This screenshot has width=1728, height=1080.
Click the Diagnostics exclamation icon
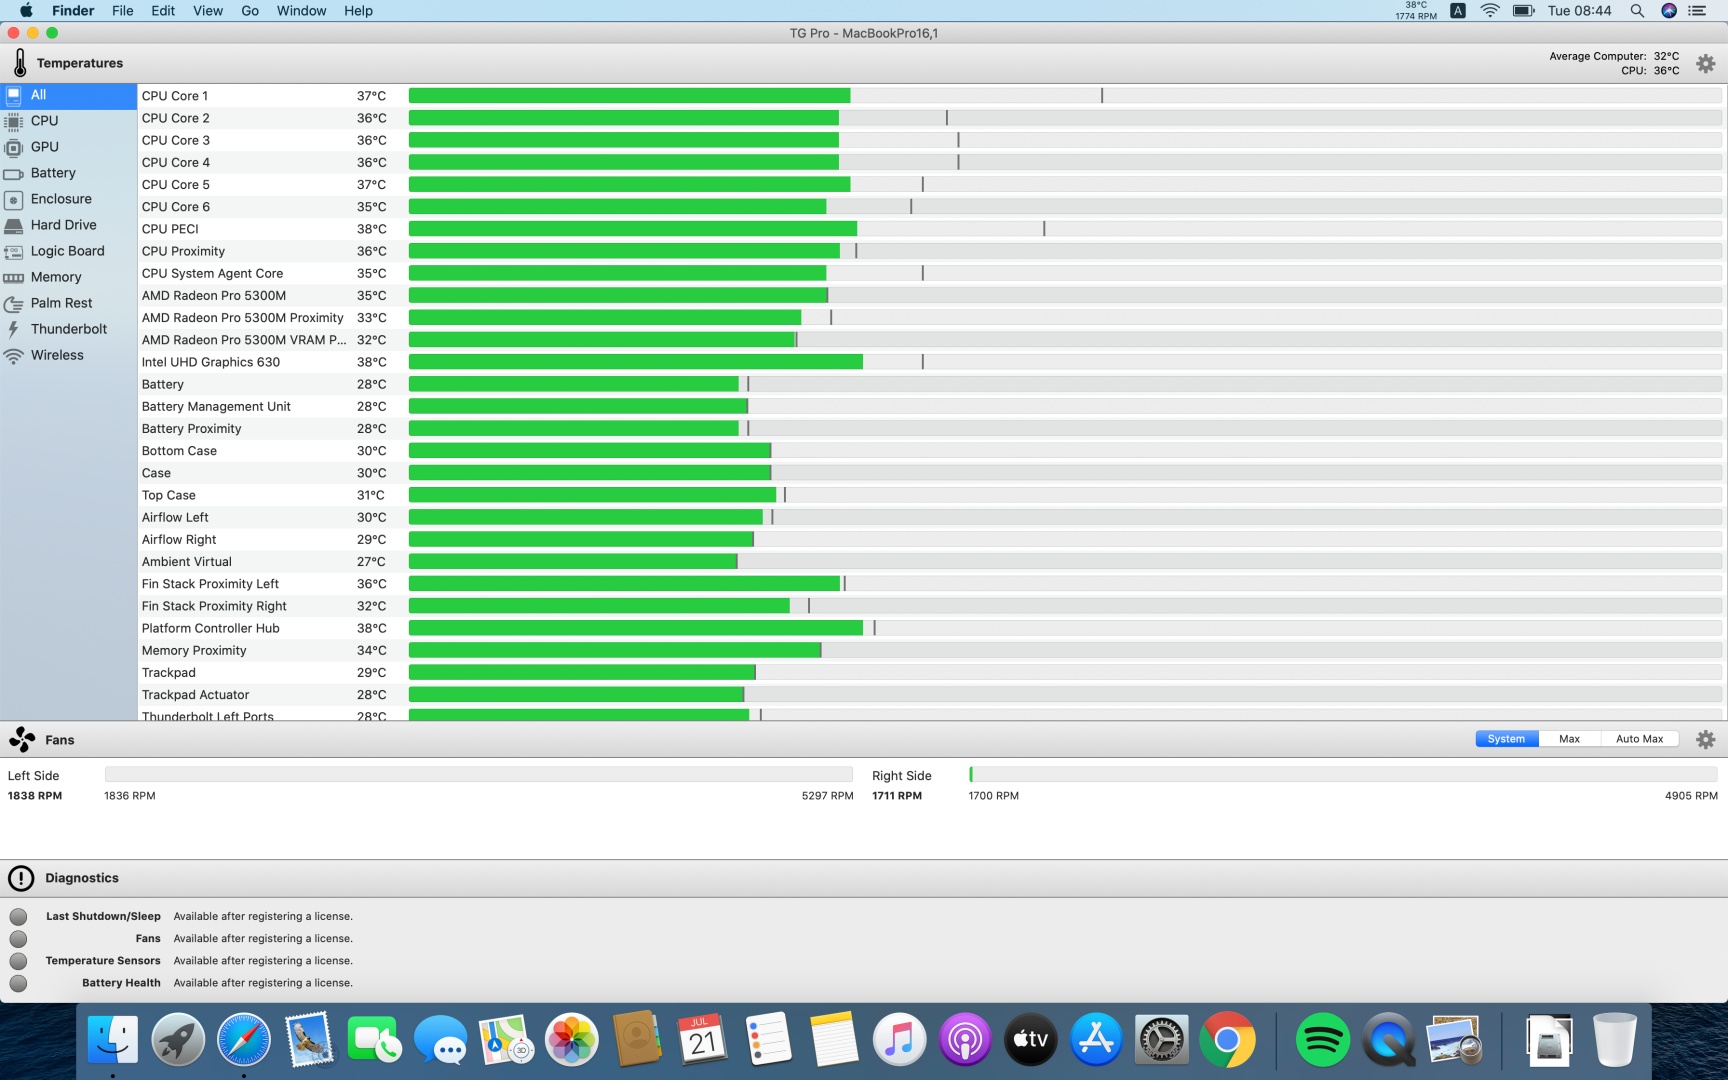point(20,878)
